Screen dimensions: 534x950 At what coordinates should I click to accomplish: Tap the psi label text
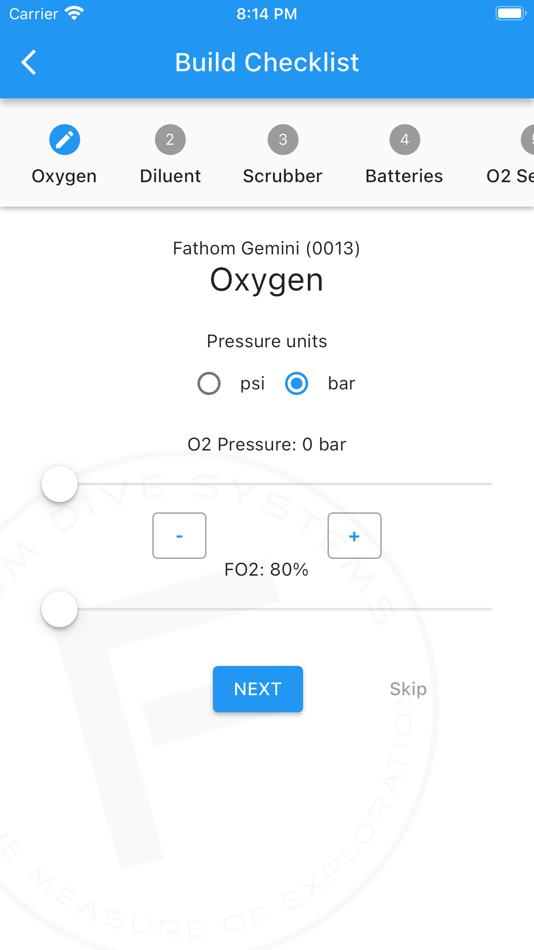pyautogui.click(x=252, y=384)
